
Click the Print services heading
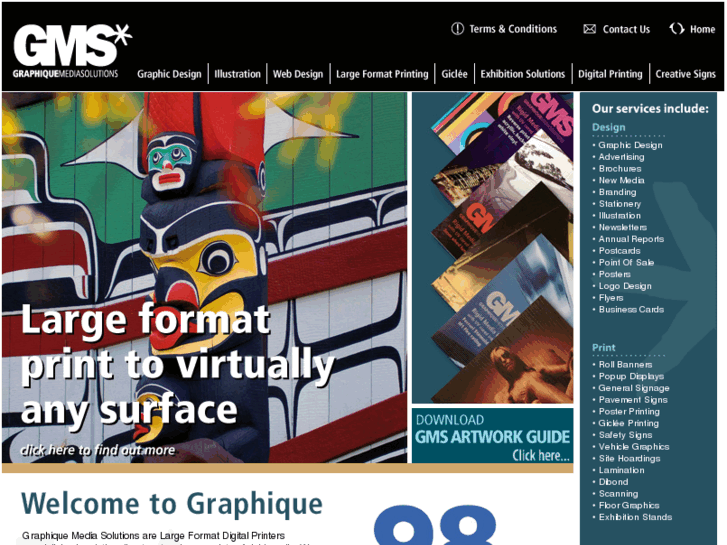click(x=603, y=347)
